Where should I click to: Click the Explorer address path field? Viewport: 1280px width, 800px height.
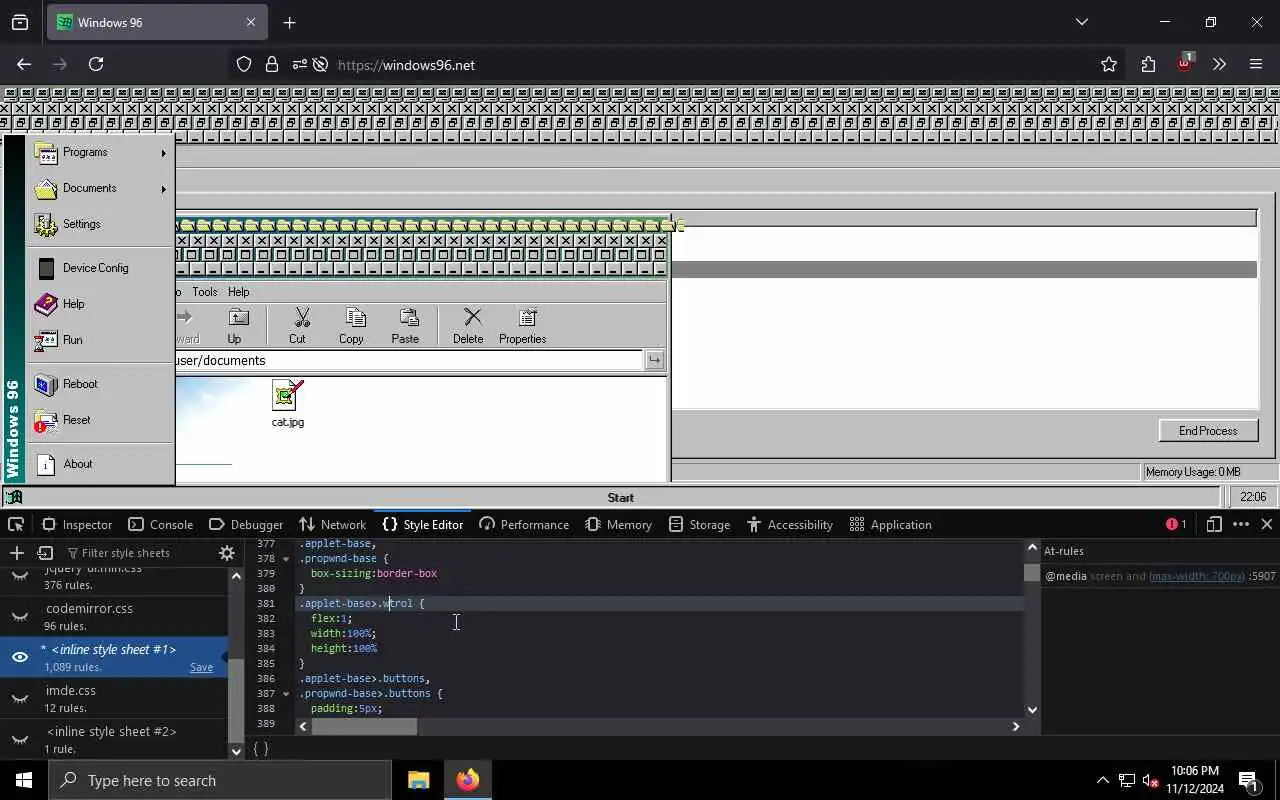point(408,360)
